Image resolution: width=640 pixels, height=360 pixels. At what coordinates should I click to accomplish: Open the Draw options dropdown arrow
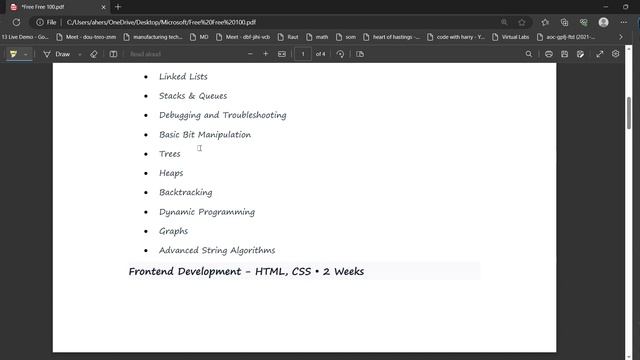tap(80, 54)
